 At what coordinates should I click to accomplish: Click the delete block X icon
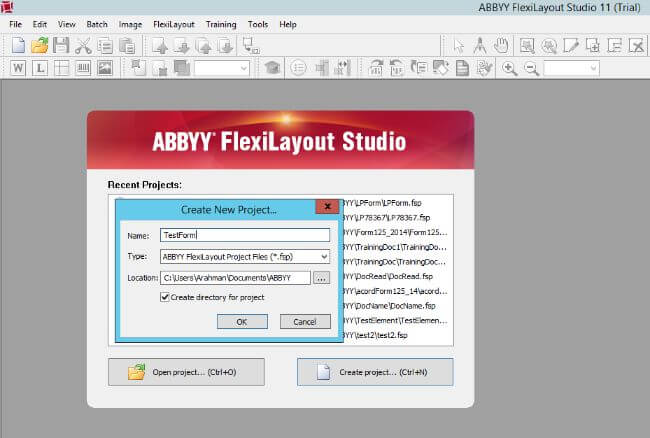tap(636, 46)
